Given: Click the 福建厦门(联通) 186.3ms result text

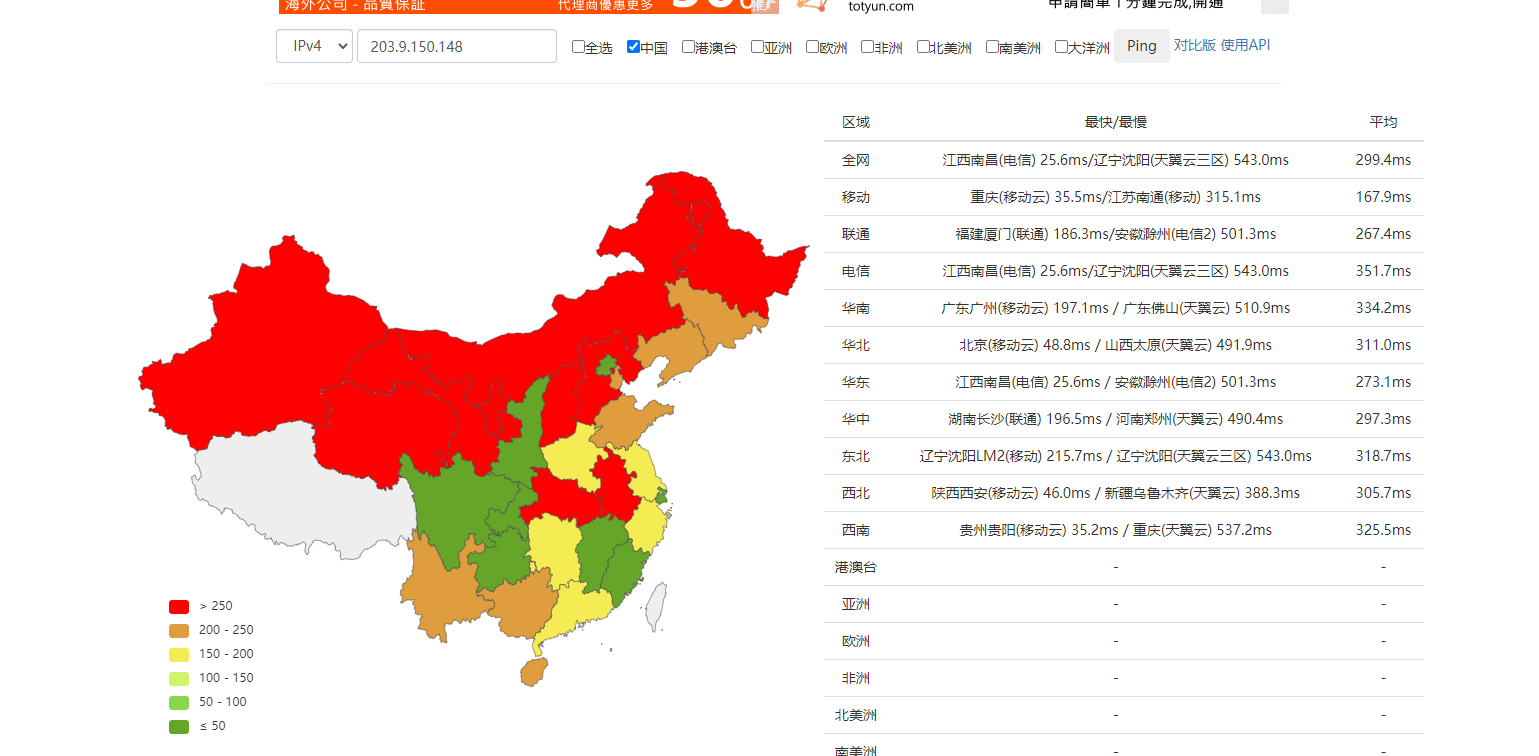Looking at the screenshot, I should [x=1032, y=234].
